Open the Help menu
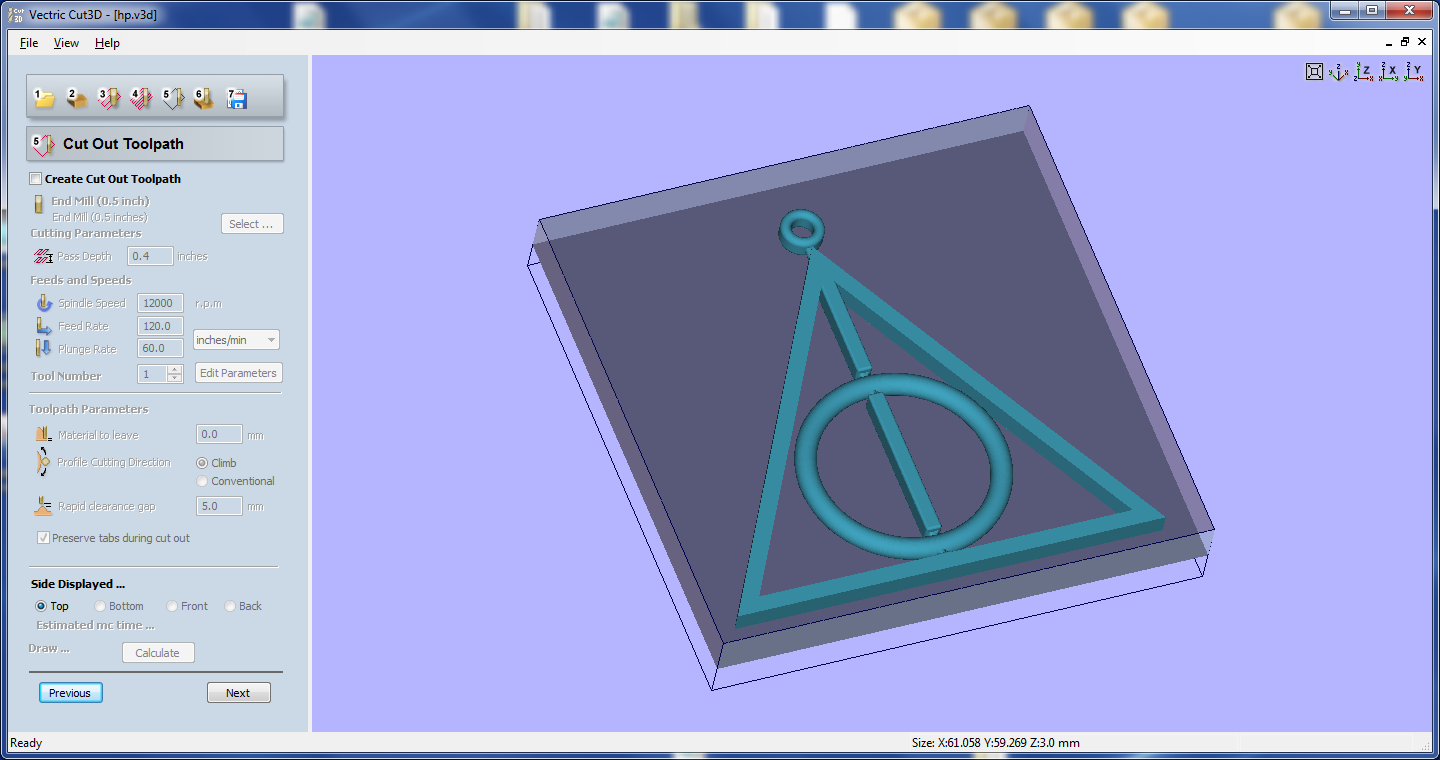 [x=107, y=43]
